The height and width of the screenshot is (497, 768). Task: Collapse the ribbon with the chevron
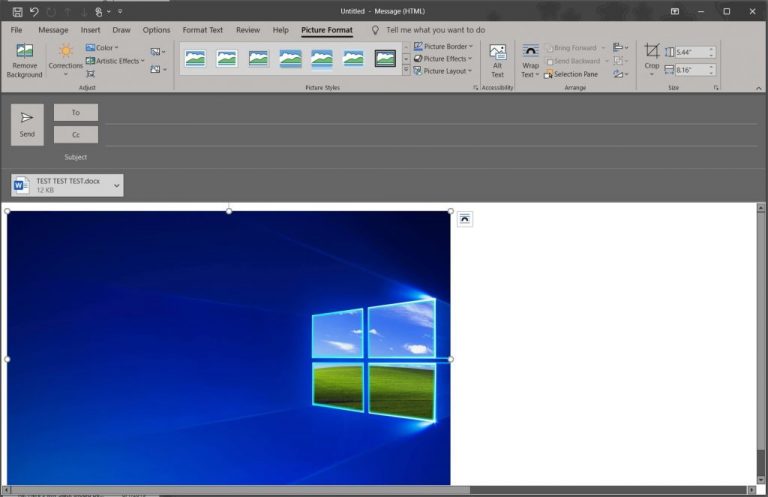tap(759, 88)
